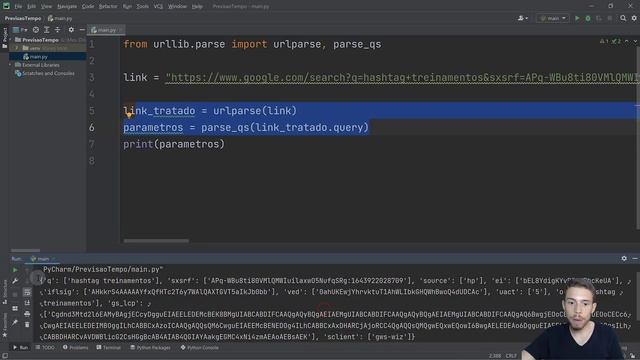Open the Problems tool window
The image size is (640, 360).
point(76,348)
